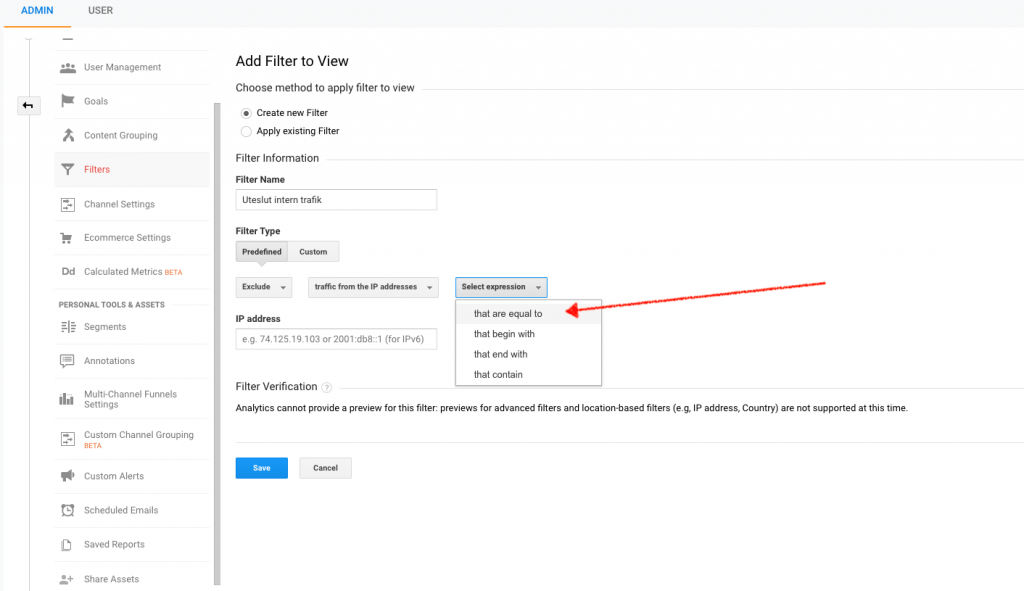Click the sidebar vertical scrollbar

point(217,343)
